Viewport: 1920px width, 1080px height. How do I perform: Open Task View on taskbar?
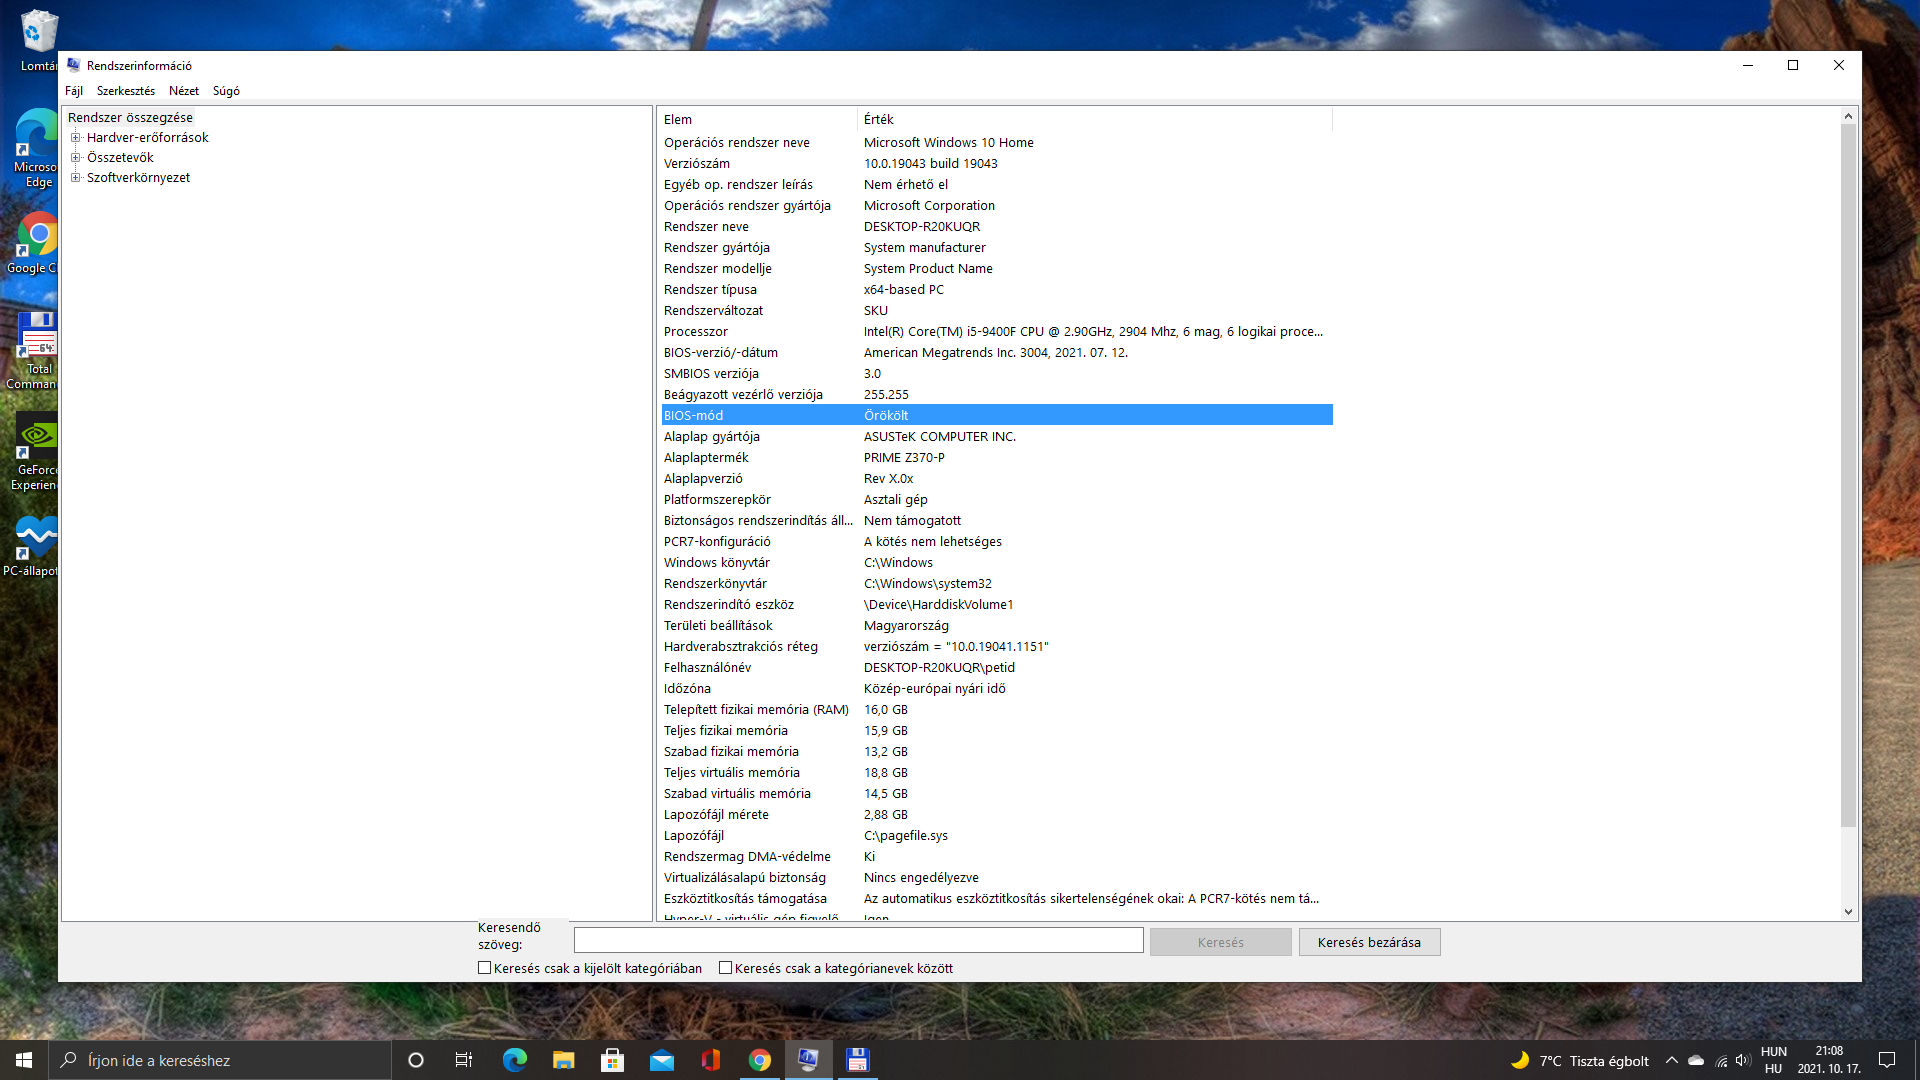pyautogui.click(x=464, y=1060)
